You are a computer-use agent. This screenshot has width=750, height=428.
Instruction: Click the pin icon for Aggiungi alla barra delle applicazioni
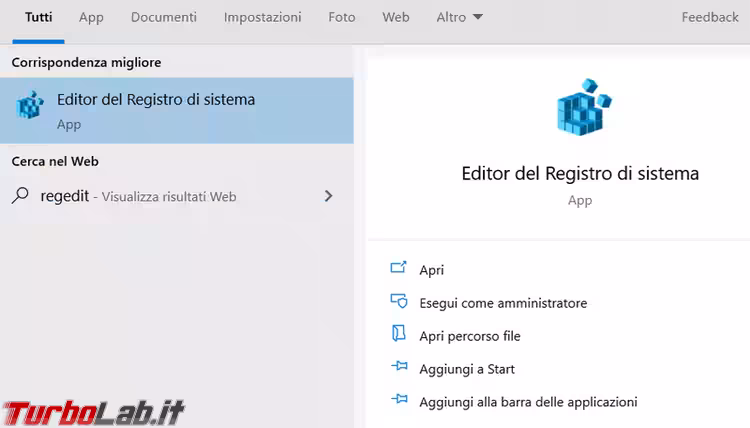[x=399, y=401]
